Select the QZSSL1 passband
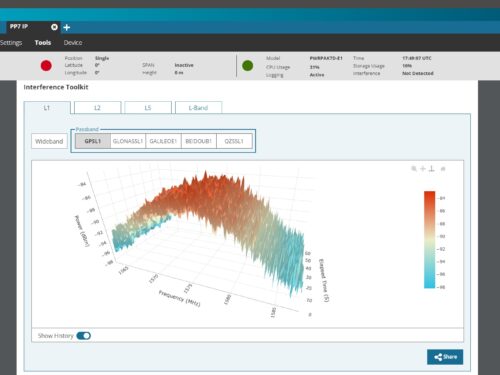This screenshot has height=375, width=500. tap(234, 141)
